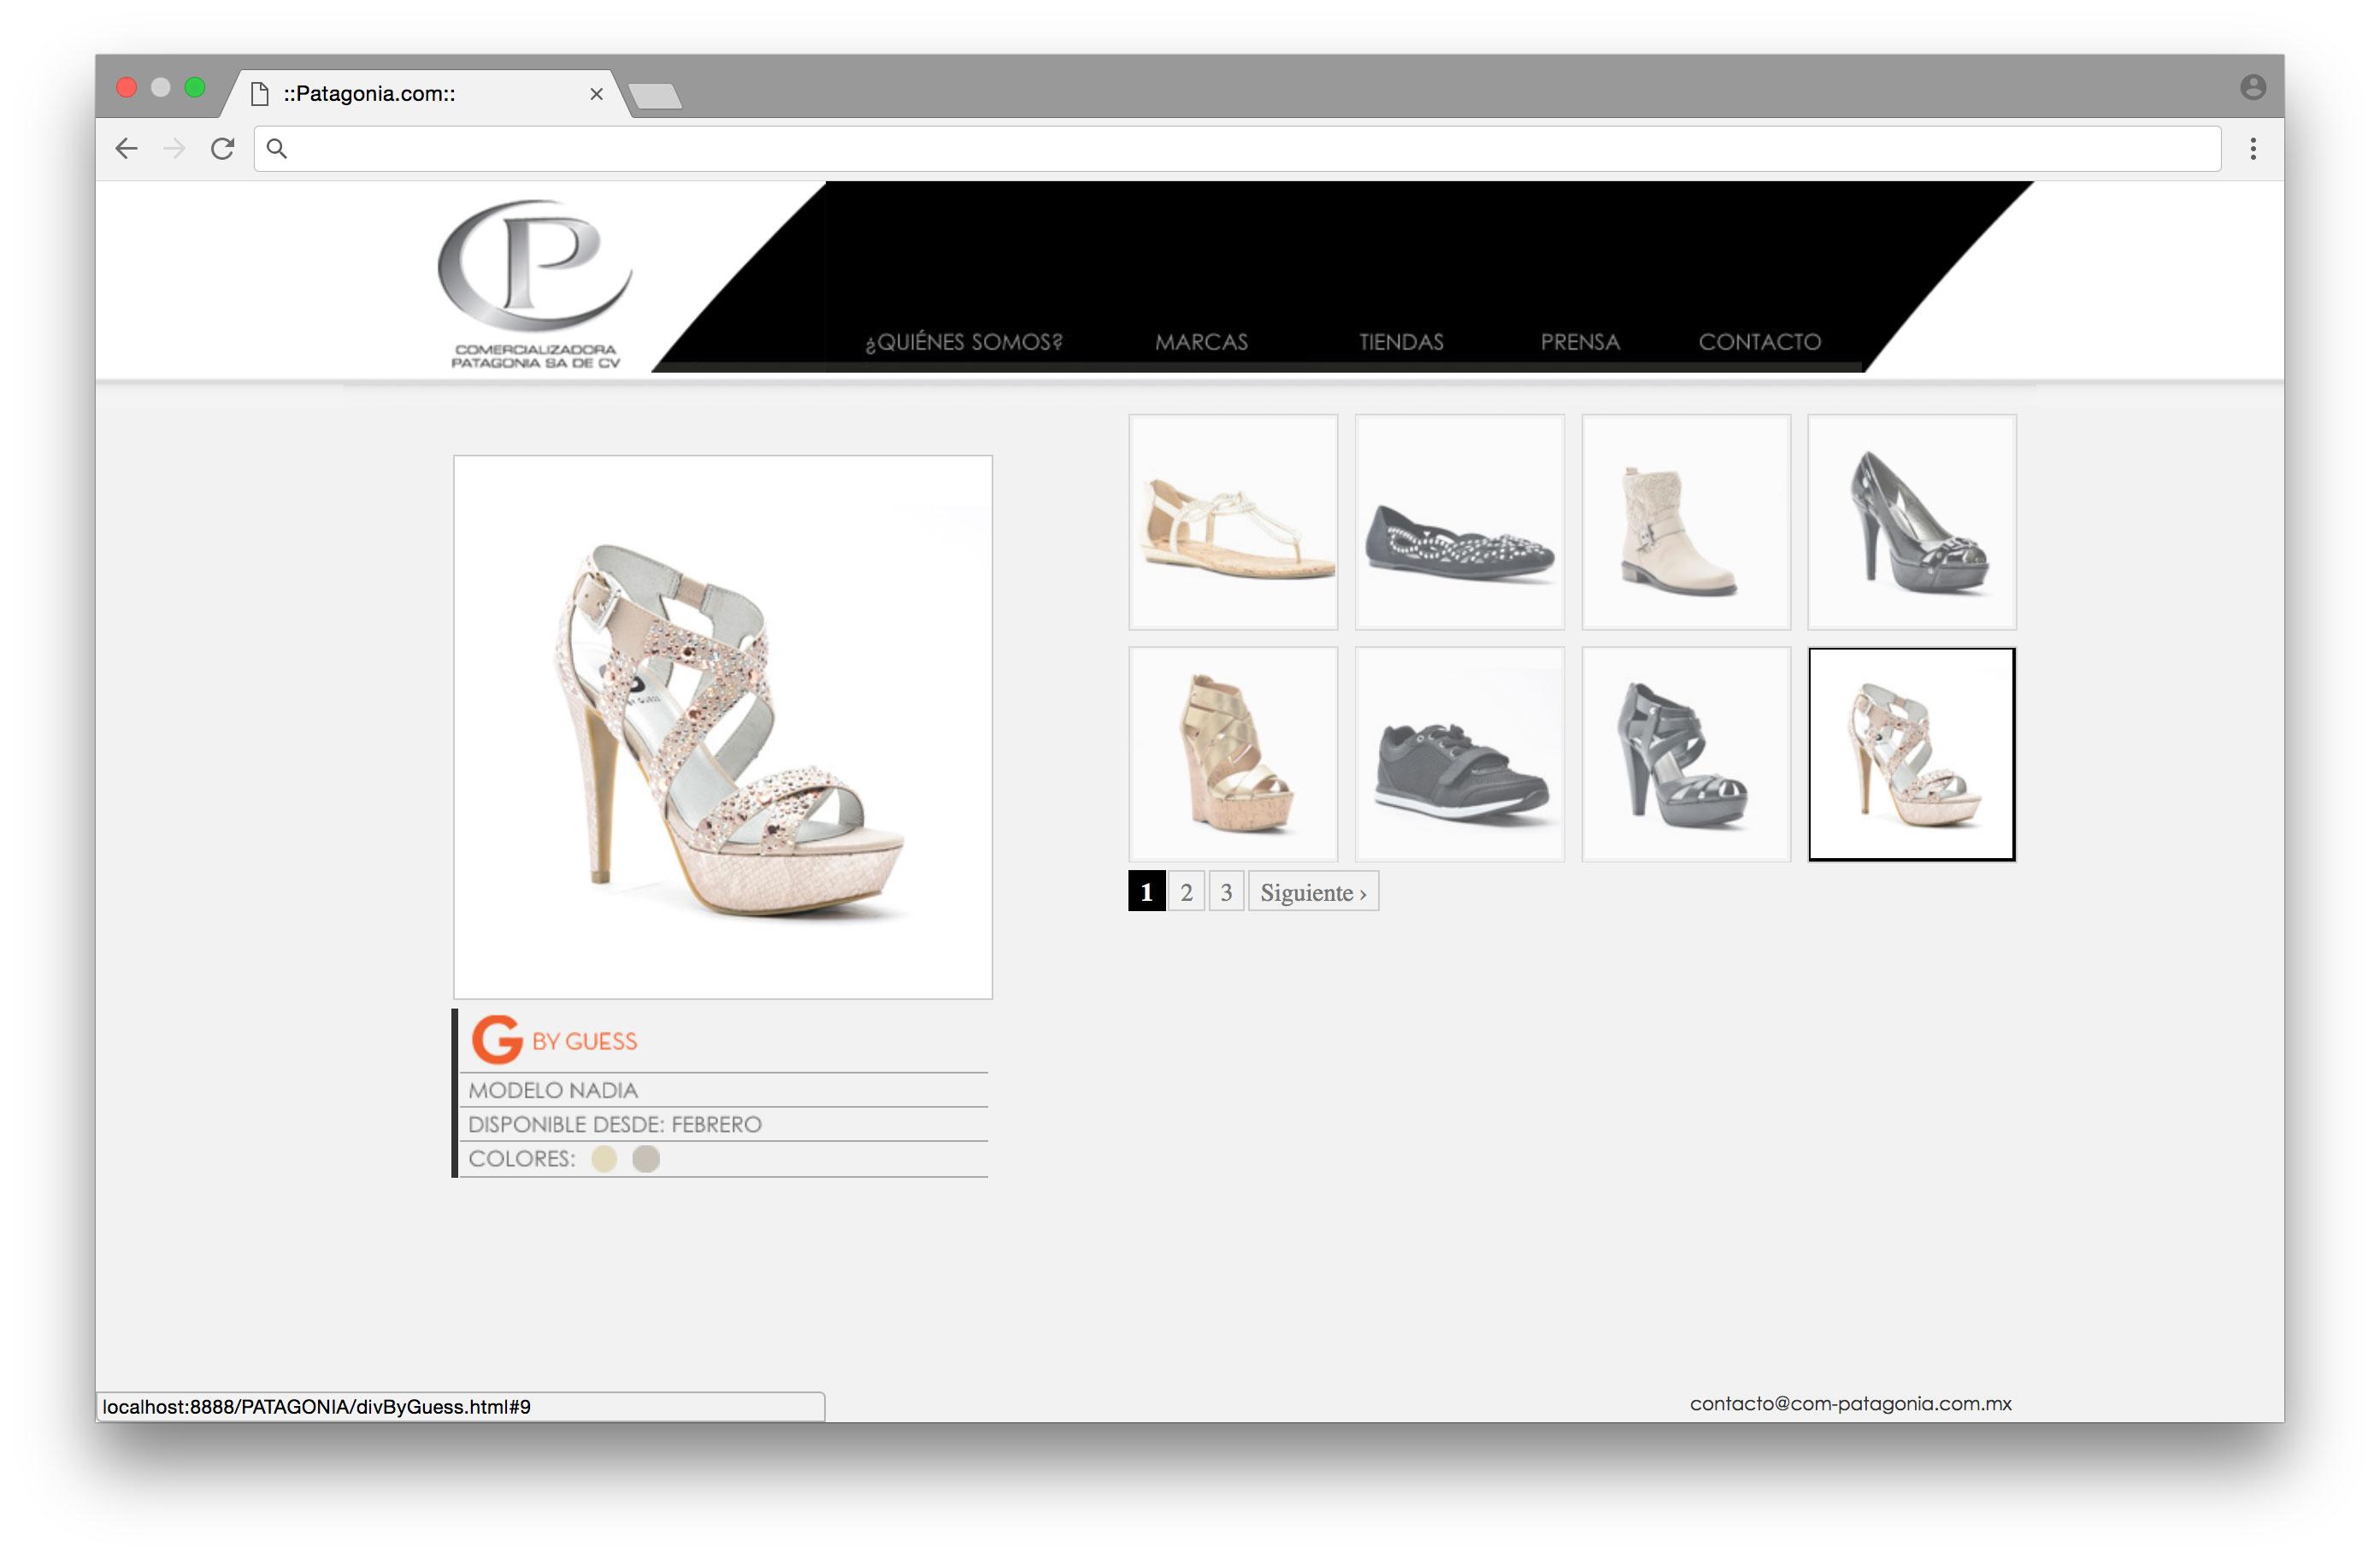Click the G by Guess logo
This screenshot has height=1559, width=2380.
click(554, 1040)
